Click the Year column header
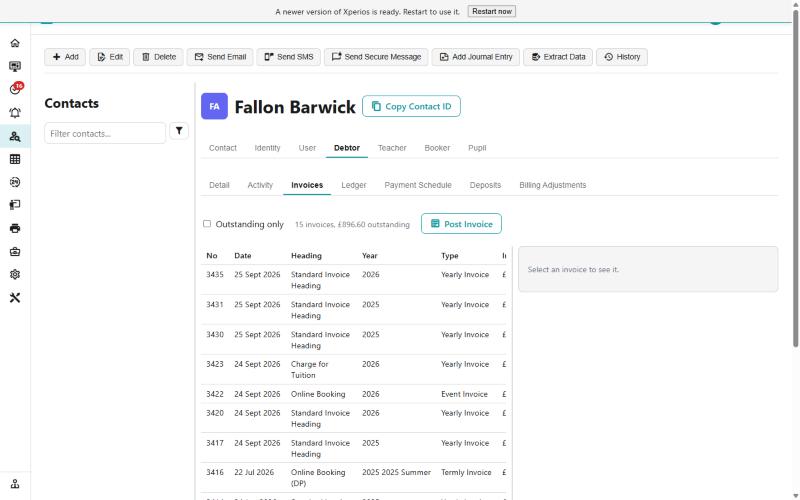 pyautogui.click(x=370, y=256)
